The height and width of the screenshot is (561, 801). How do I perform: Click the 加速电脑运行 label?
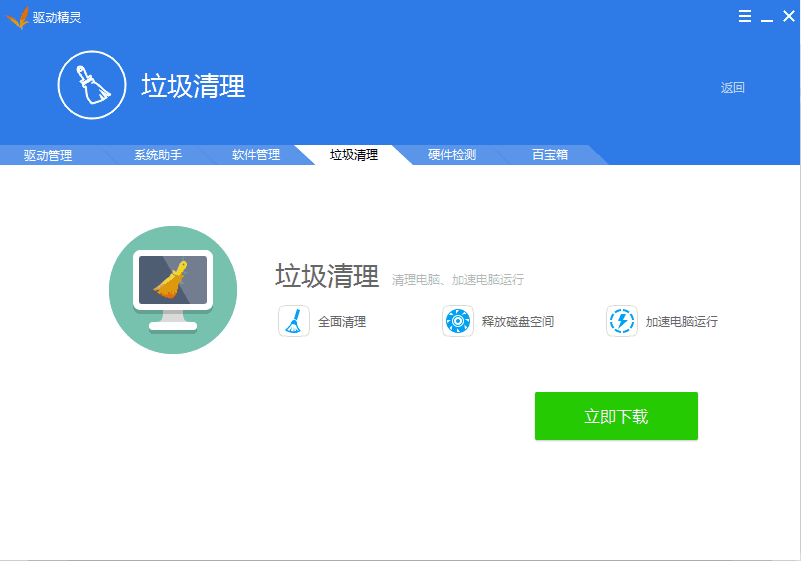tap(681, 322)
